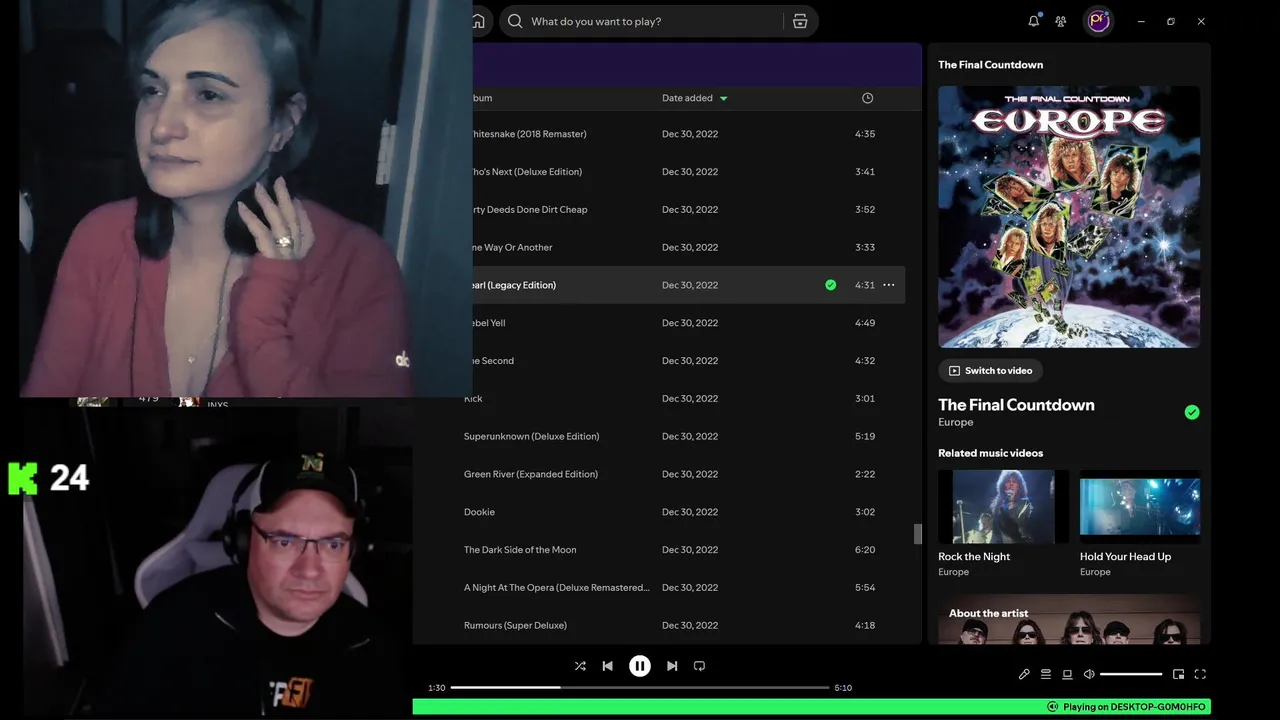Screen dimensions: 1280x720
Task: Open the artist Europe under the song title
Action: click(x=955, y=422)
